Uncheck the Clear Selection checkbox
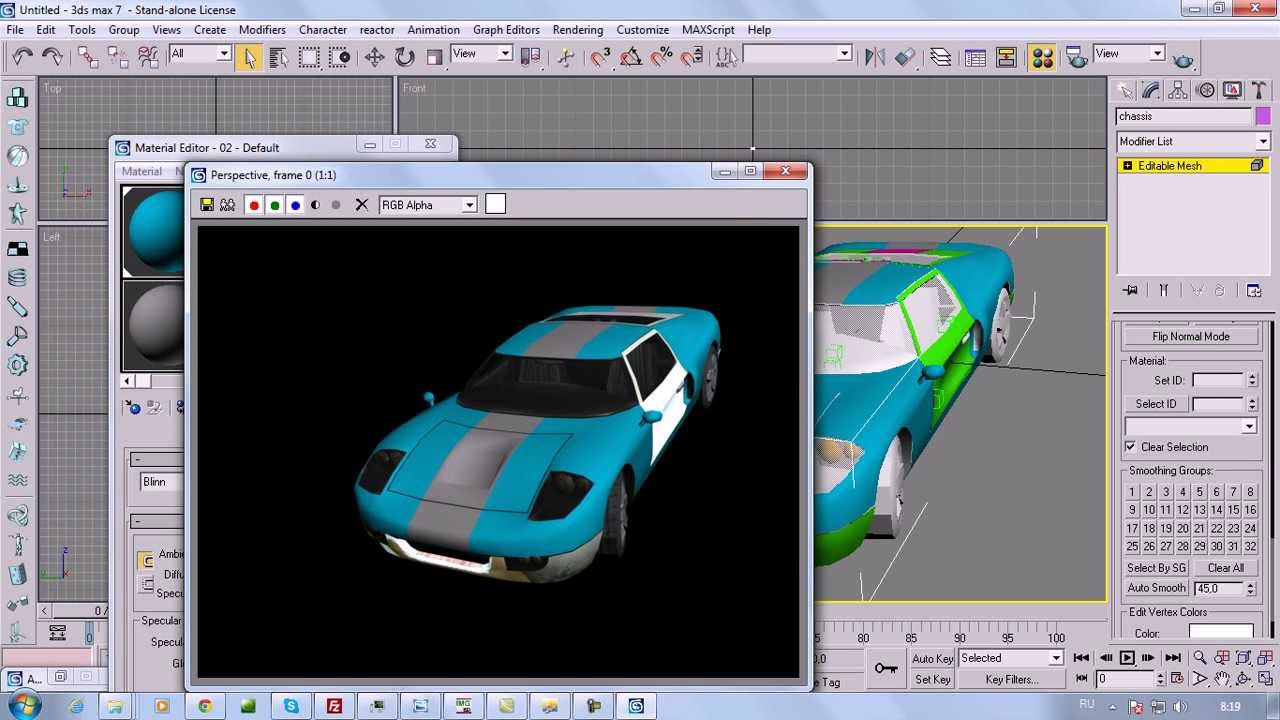 (1131, 447)
